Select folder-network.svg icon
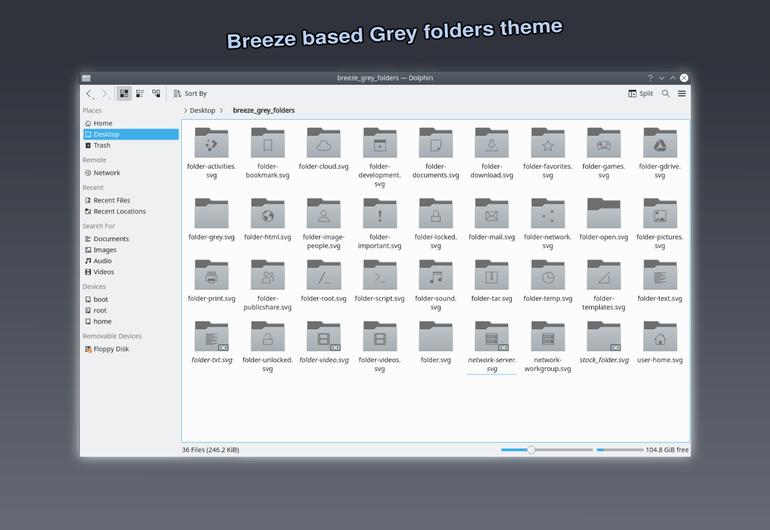The image size is (770, 530). coord(548,213)
